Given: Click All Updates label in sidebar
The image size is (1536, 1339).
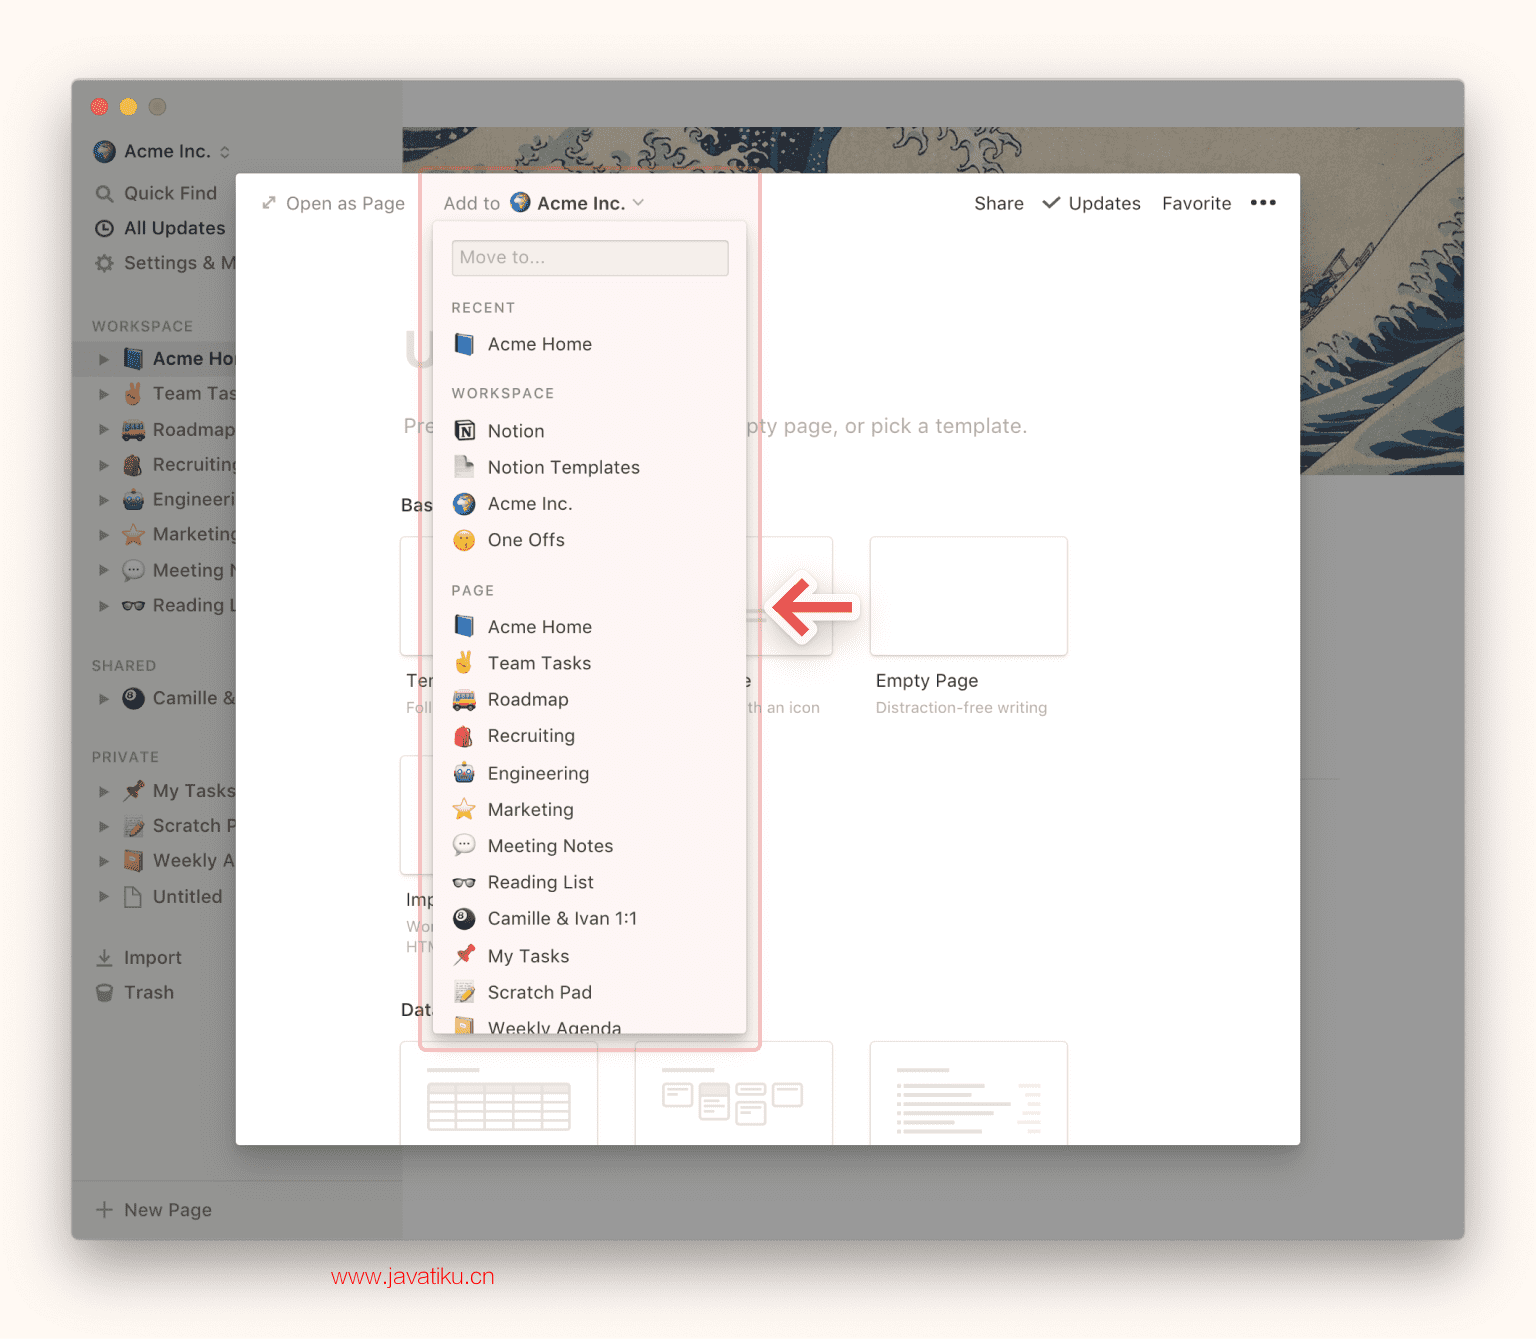Looking at the screenshot, I should pyautogui.click(x=174, y=228).
